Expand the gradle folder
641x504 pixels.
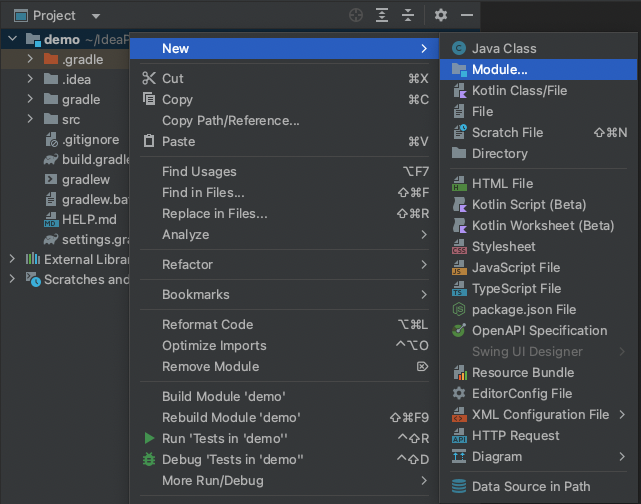pyautogui.click(x=30, y=99)
